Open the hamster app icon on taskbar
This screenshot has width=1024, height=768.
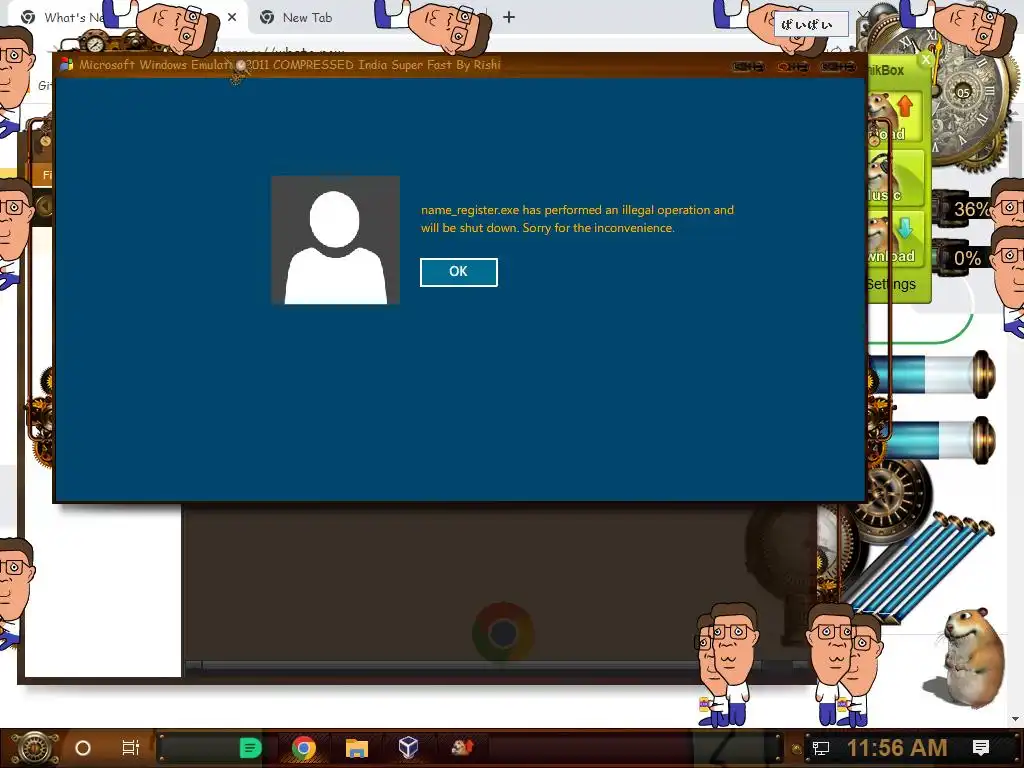click(462, 747)
